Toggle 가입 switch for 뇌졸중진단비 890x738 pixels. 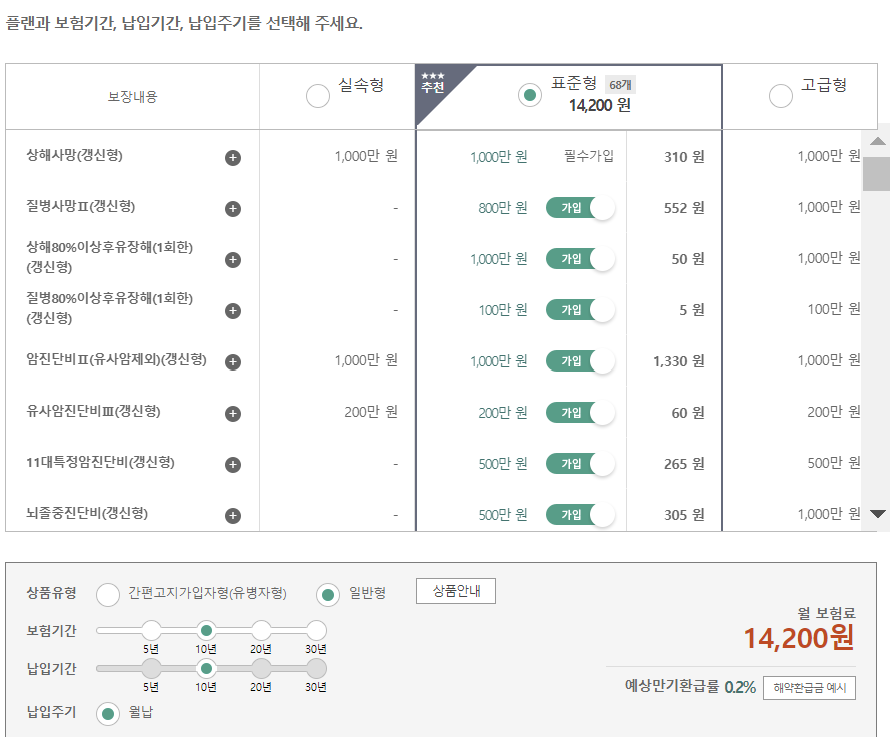coord(580,515)
